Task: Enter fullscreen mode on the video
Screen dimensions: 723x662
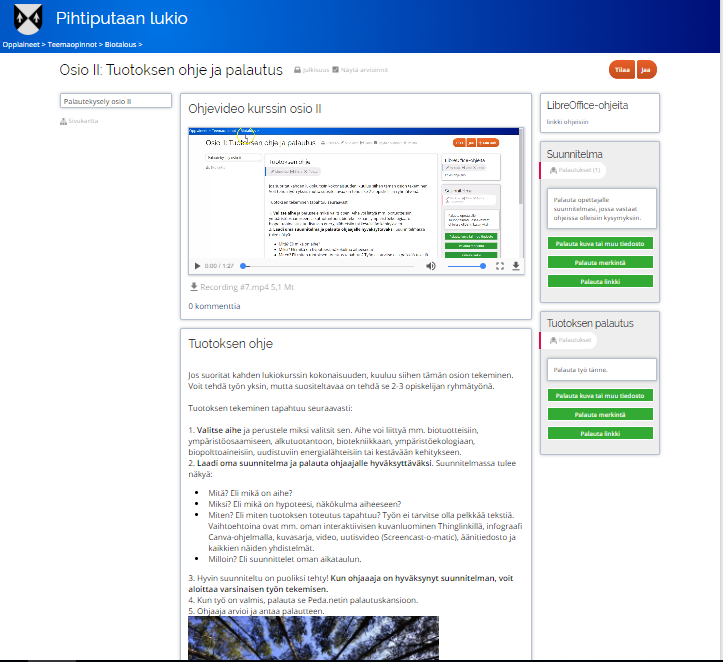Action: coord(500,266)
